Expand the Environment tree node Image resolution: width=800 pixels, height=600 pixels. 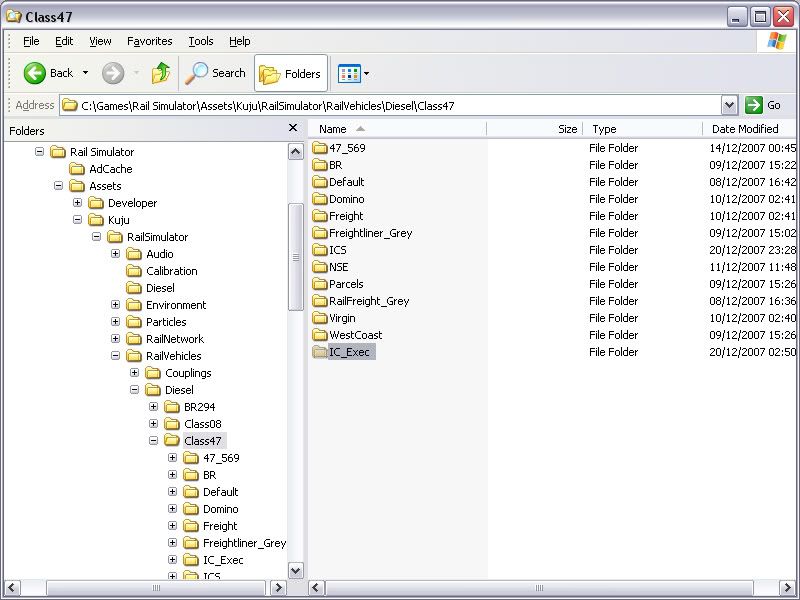[x=115, y=305]
